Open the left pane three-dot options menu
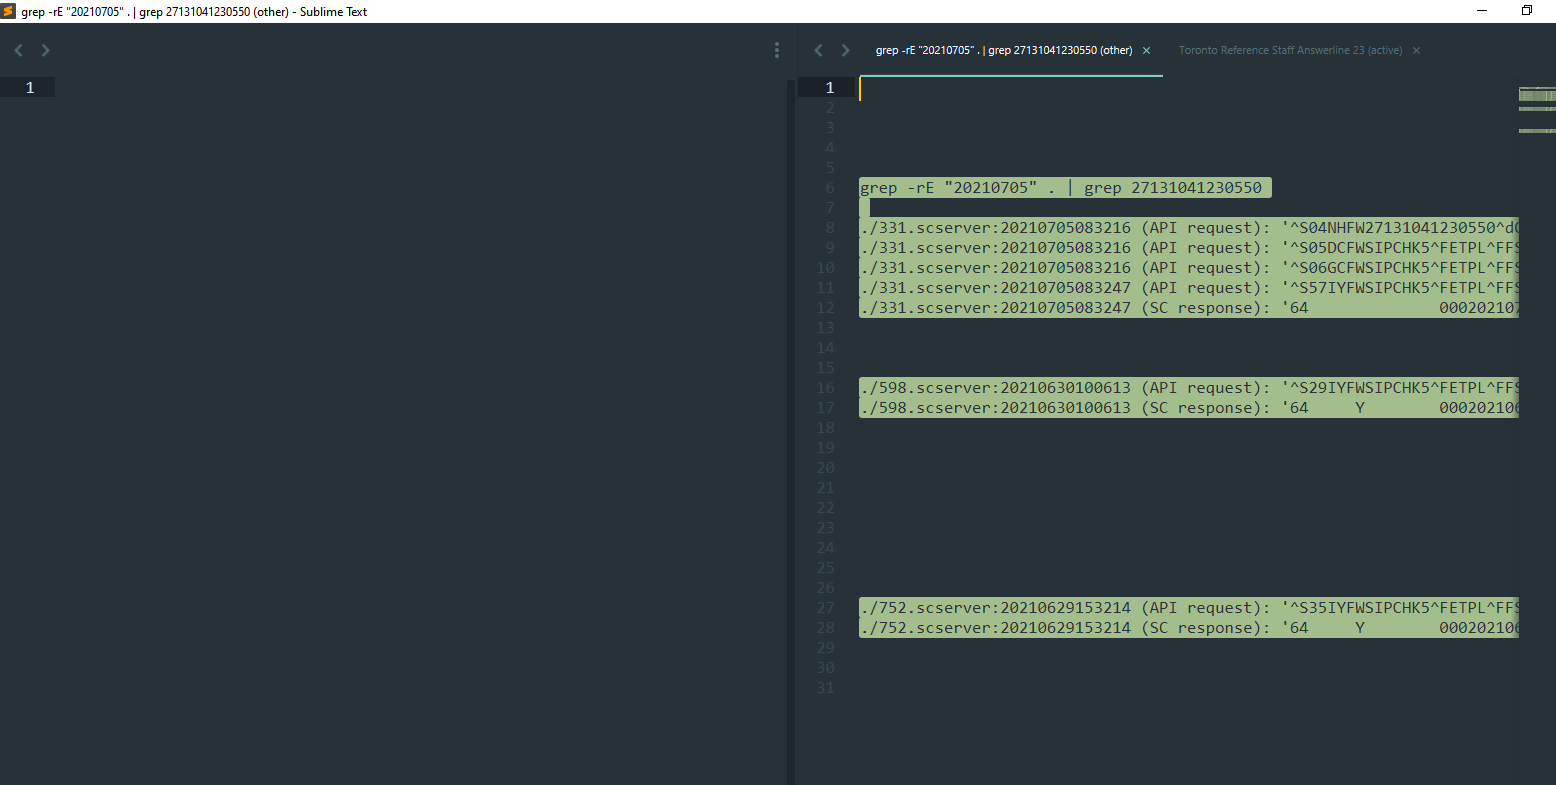Viewport: 1556px width, 785px height. point(777,50)
